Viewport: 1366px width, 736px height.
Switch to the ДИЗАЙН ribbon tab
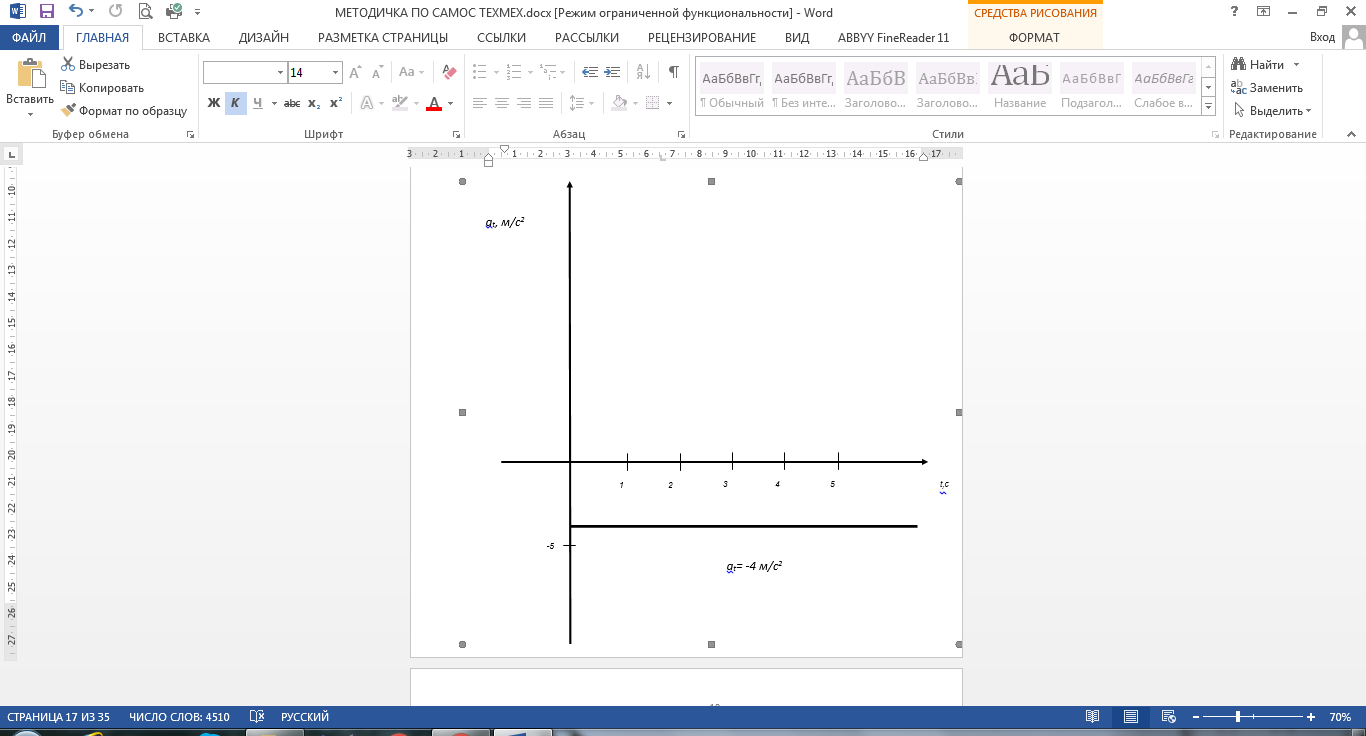264,37
